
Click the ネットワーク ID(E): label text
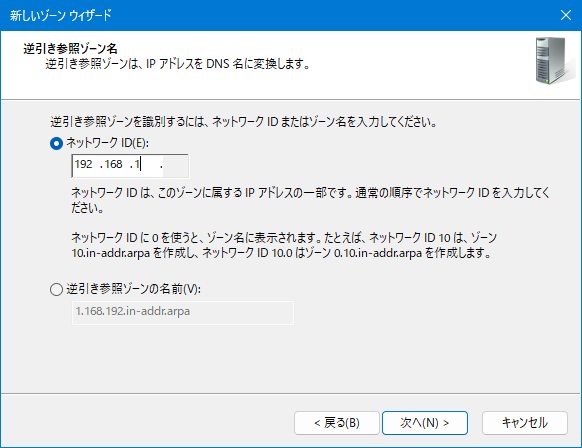click(x=108, y=143)
